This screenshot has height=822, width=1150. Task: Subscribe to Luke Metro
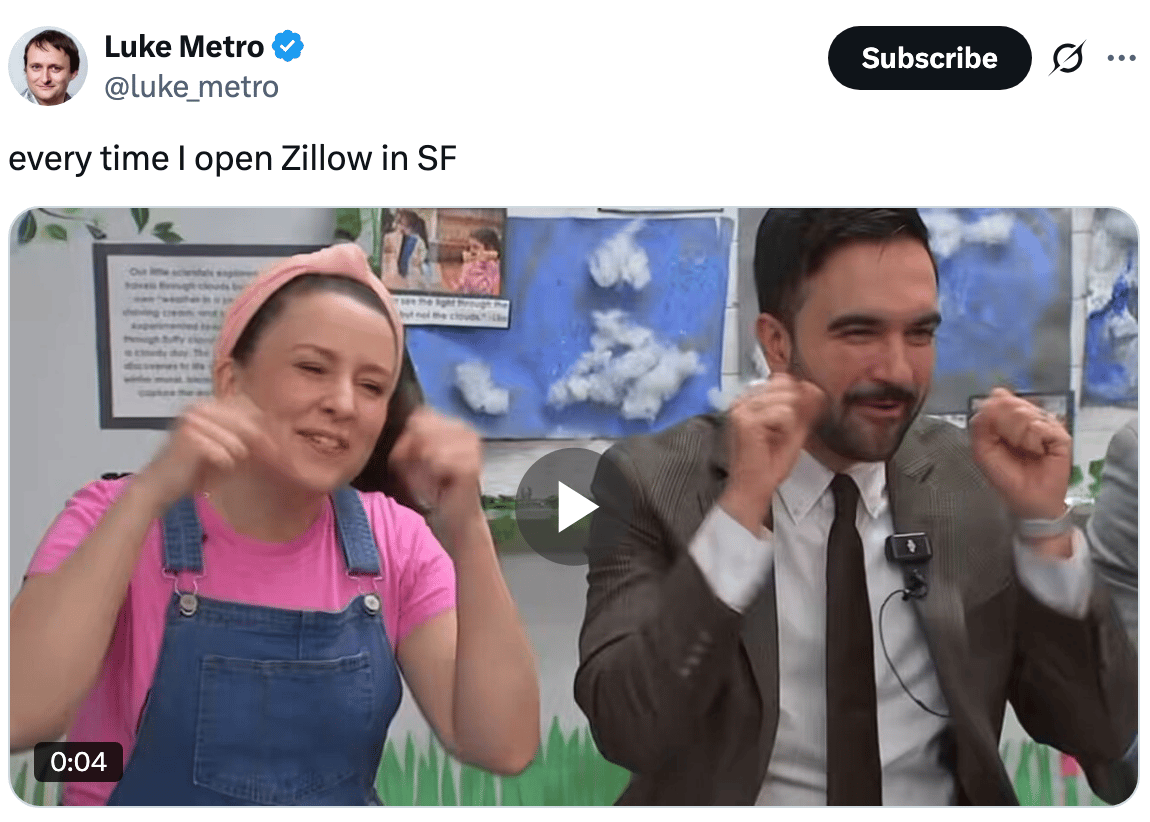click(929, 58)
